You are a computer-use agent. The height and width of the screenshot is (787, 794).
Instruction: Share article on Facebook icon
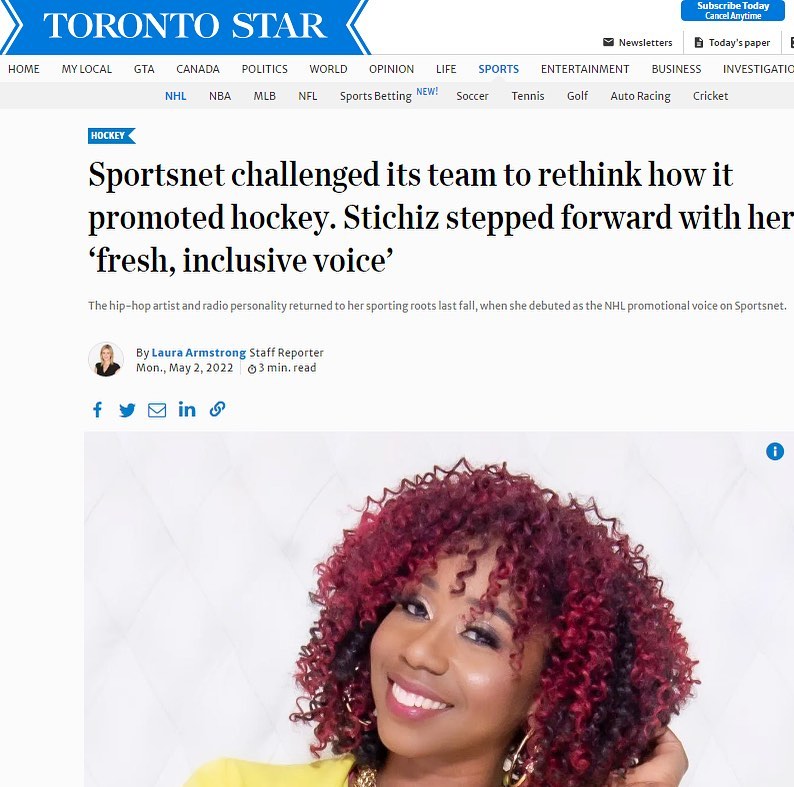pos(98,409)
